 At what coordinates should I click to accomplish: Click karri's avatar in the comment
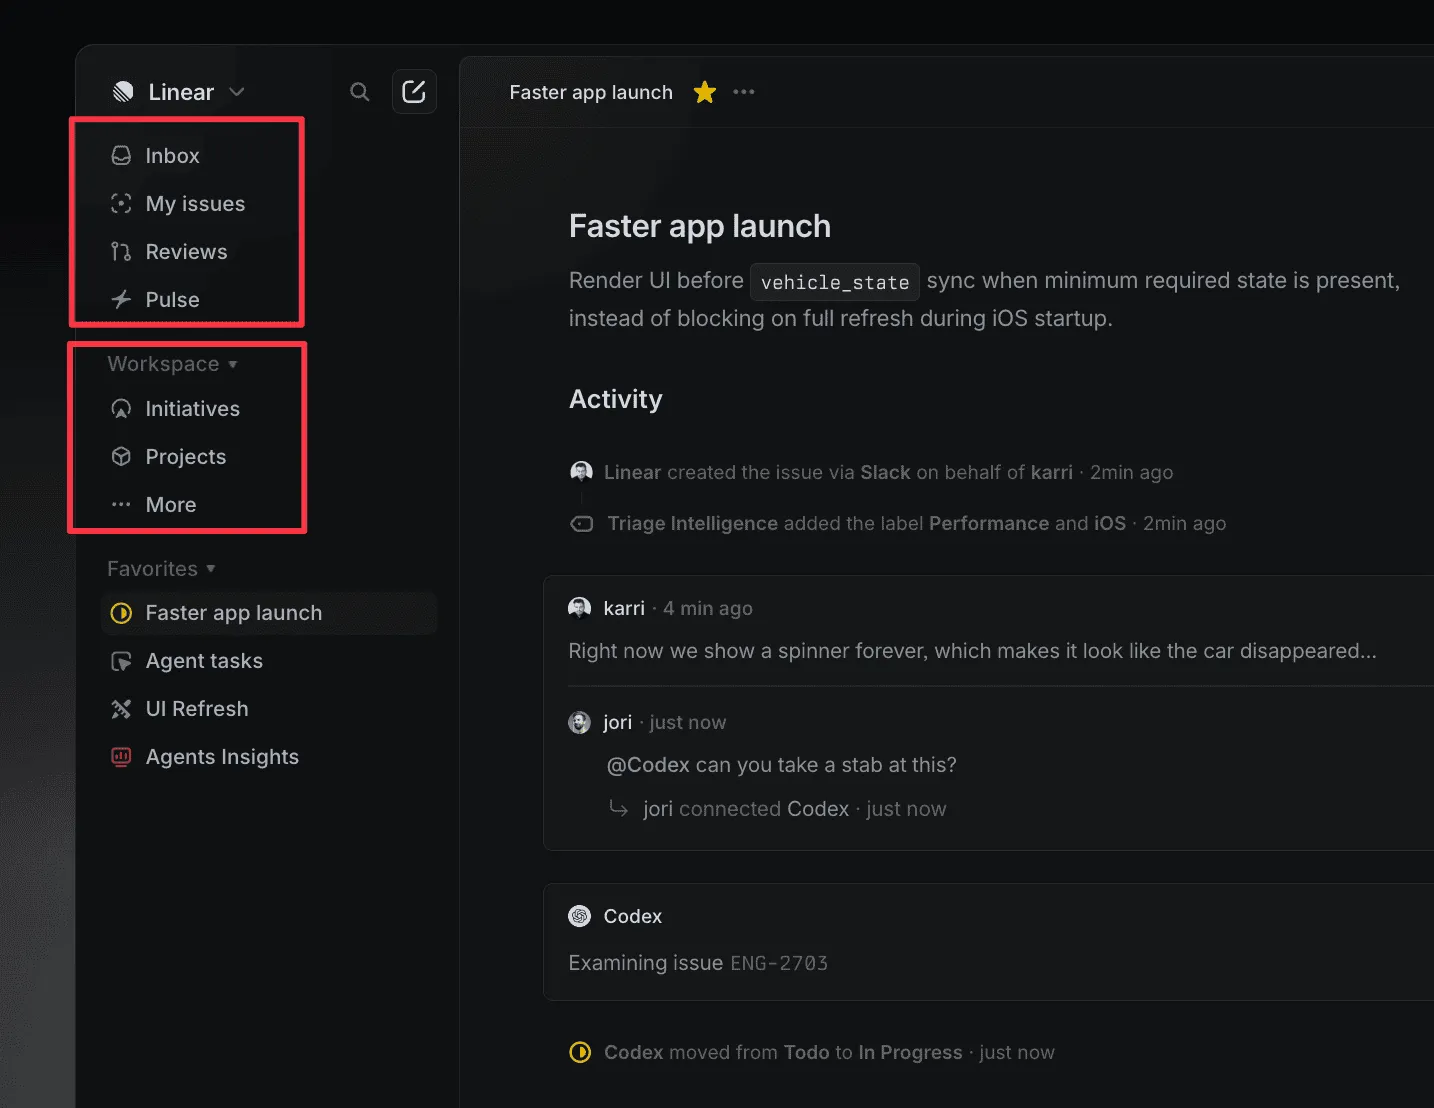pyautogui.click(x=580, y=608)
